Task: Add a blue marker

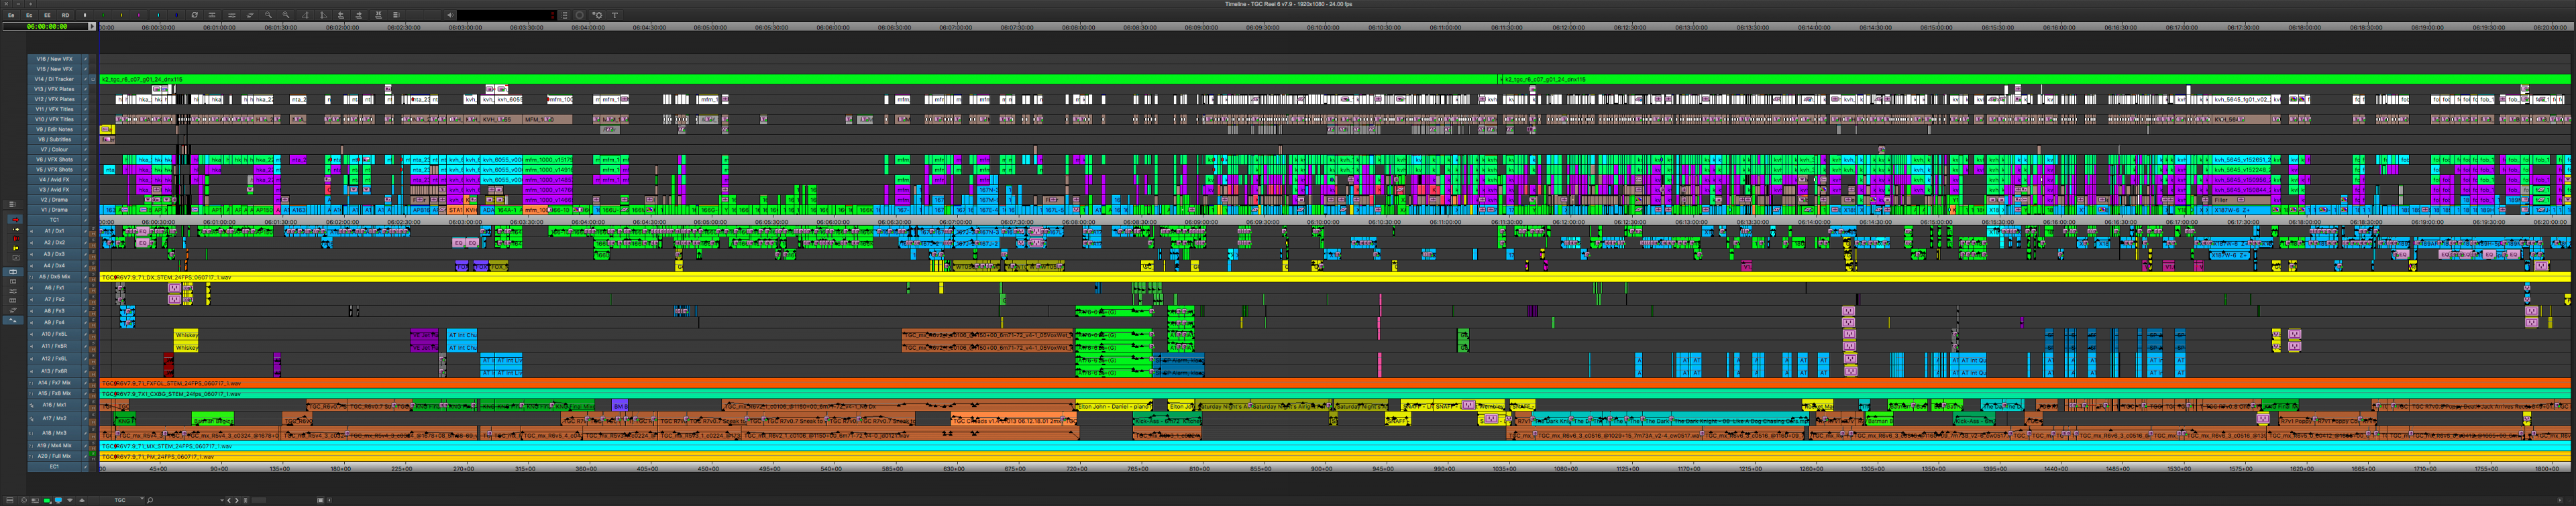Action: (176, 16)
